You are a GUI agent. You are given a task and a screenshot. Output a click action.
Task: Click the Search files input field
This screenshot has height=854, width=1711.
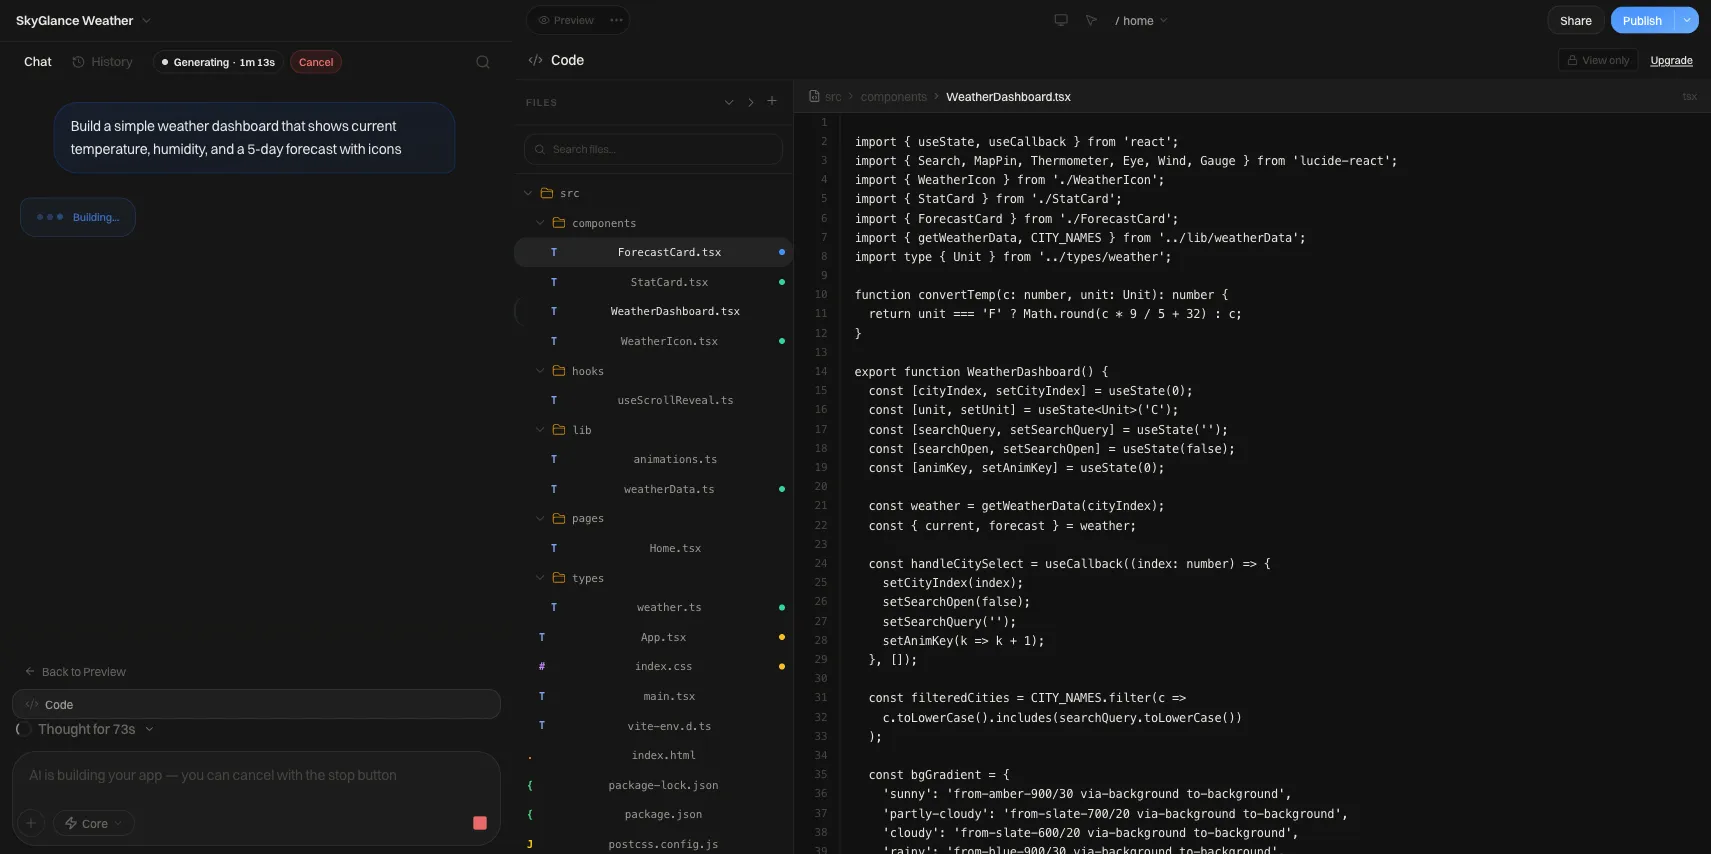click(653, 149)
